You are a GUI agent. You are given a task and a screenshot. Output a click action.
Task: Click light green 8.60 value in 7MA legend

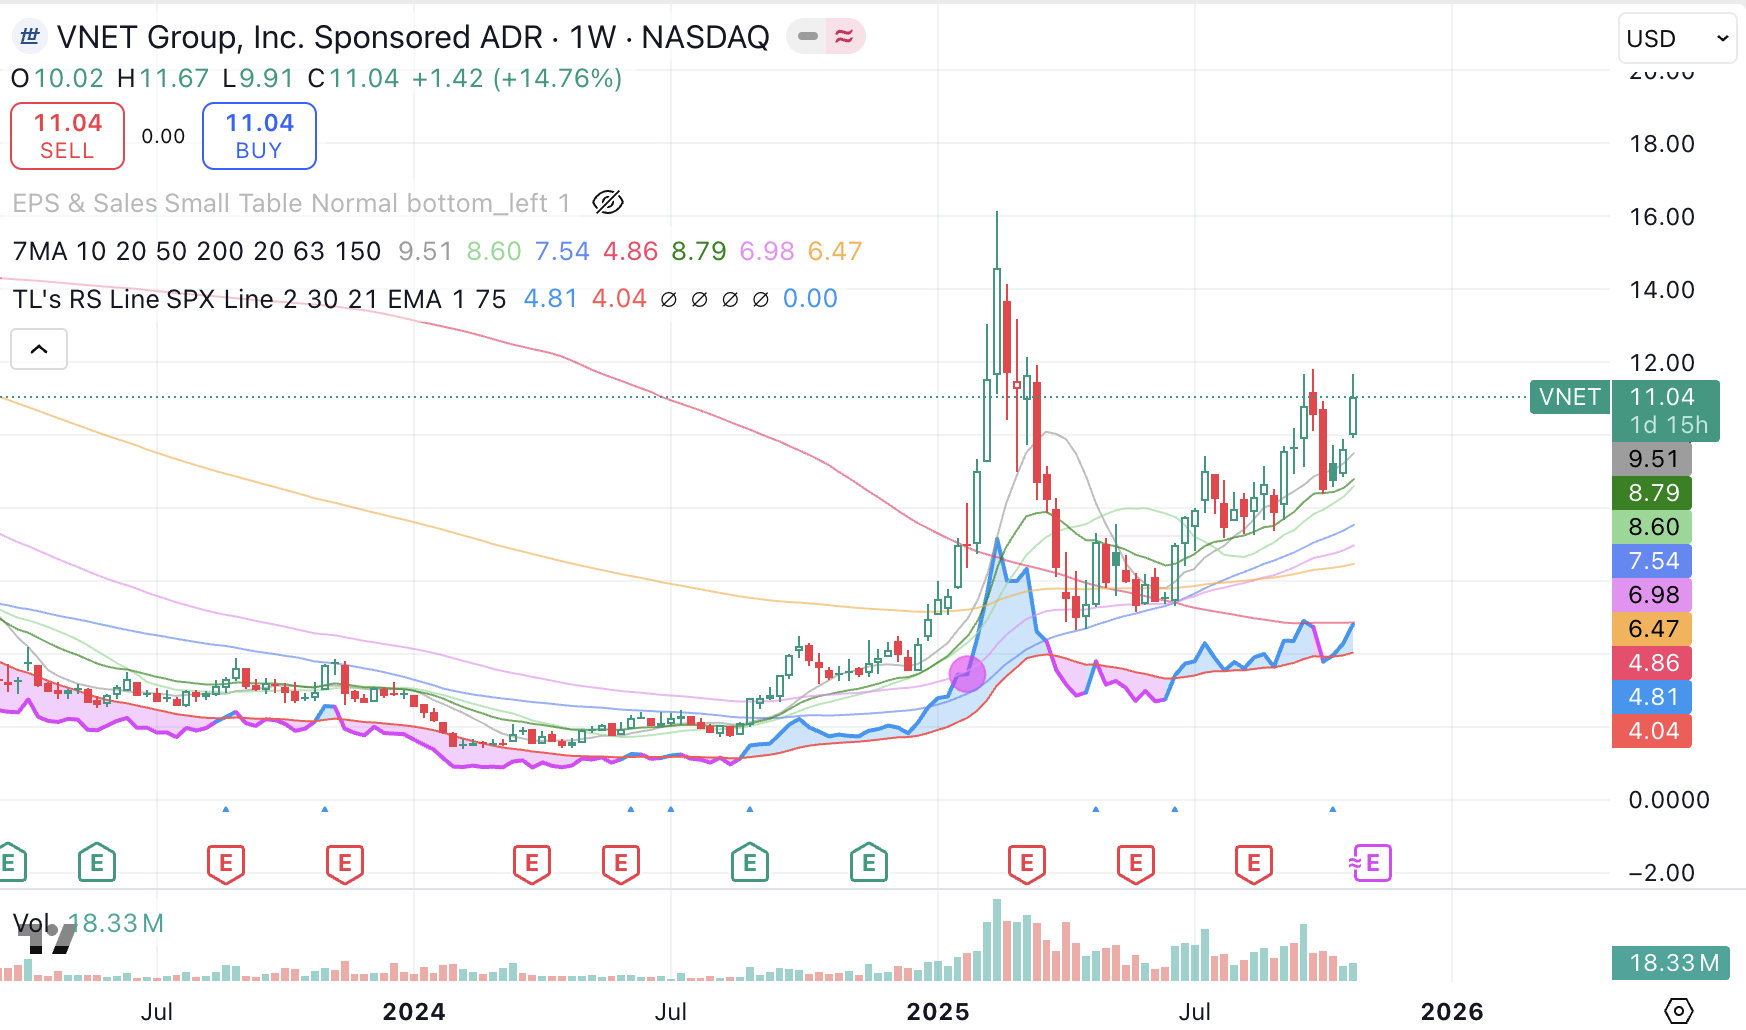[x=494, y=251]
